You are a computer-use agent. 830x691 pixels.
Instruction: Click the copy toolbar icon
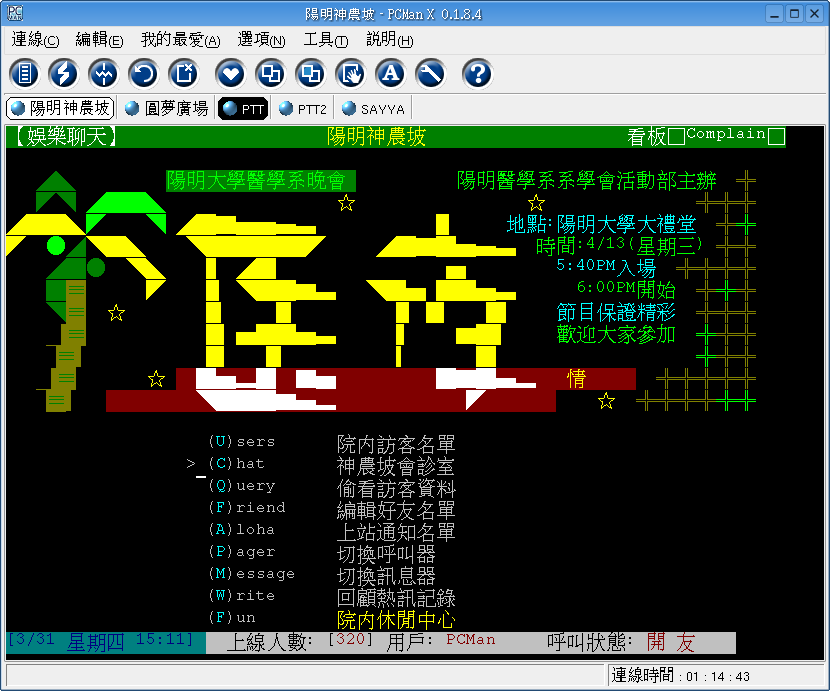tap(270, 74)
